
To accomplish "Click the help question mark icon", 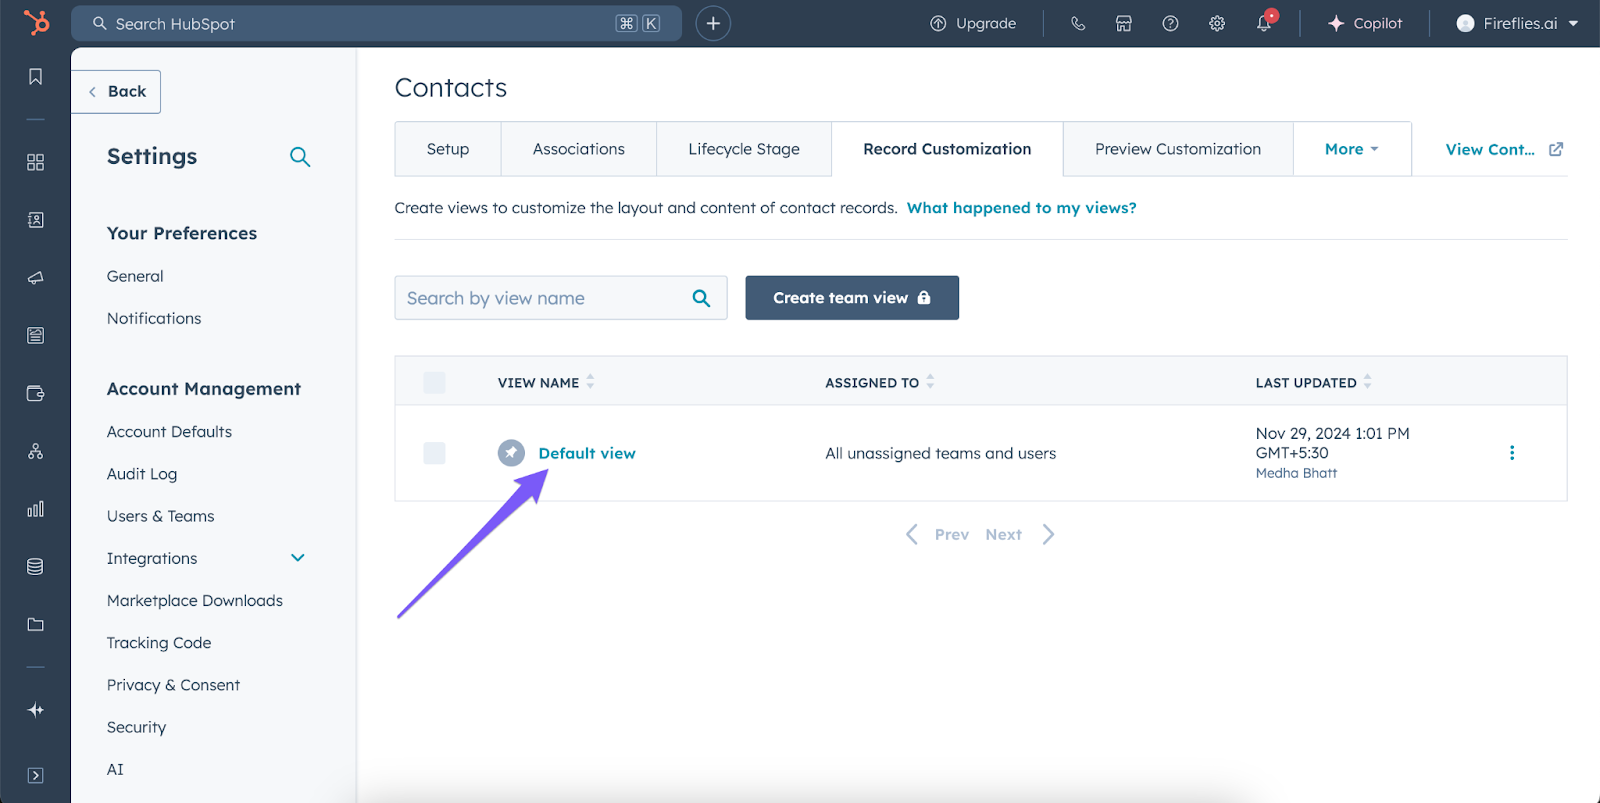I will click(x=1170, y=24).
